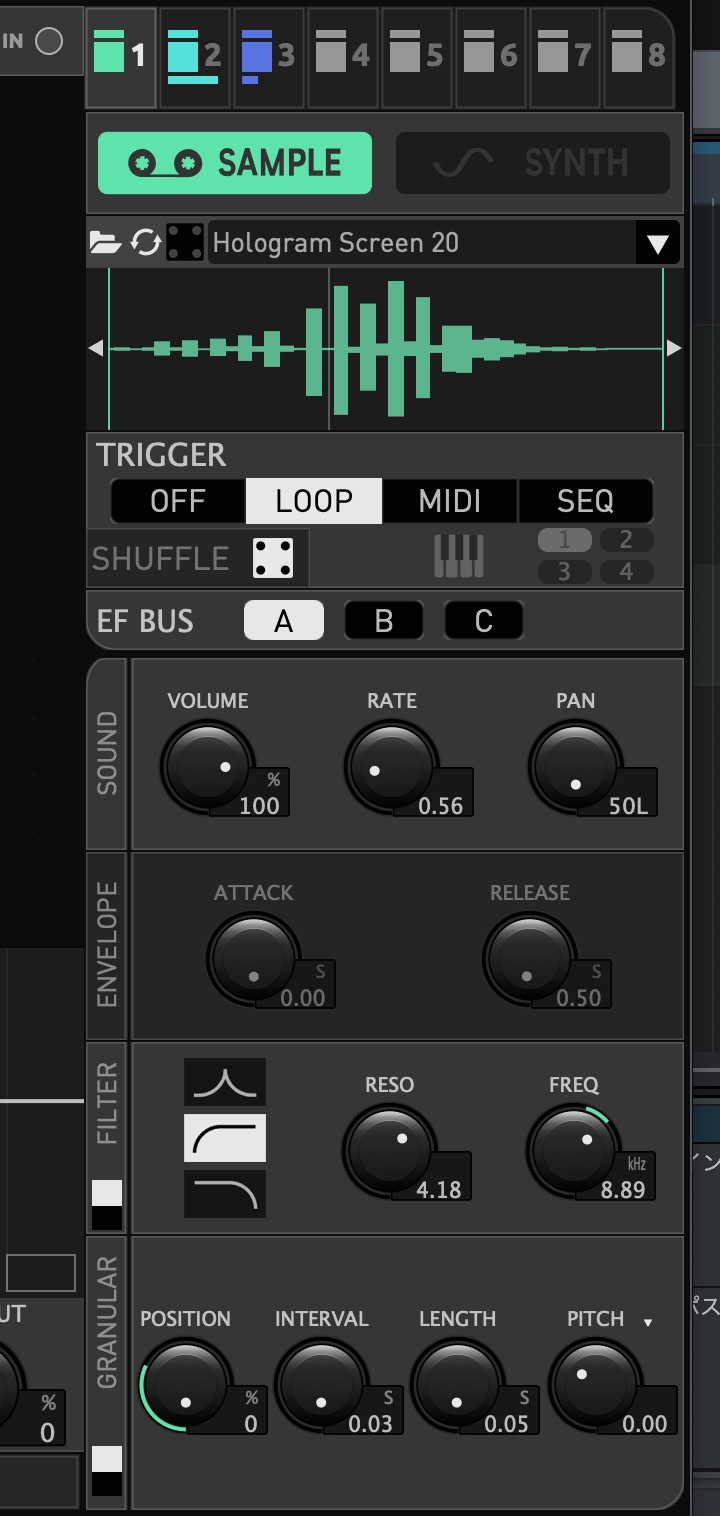Click the sample waveform display

(385, 349)
